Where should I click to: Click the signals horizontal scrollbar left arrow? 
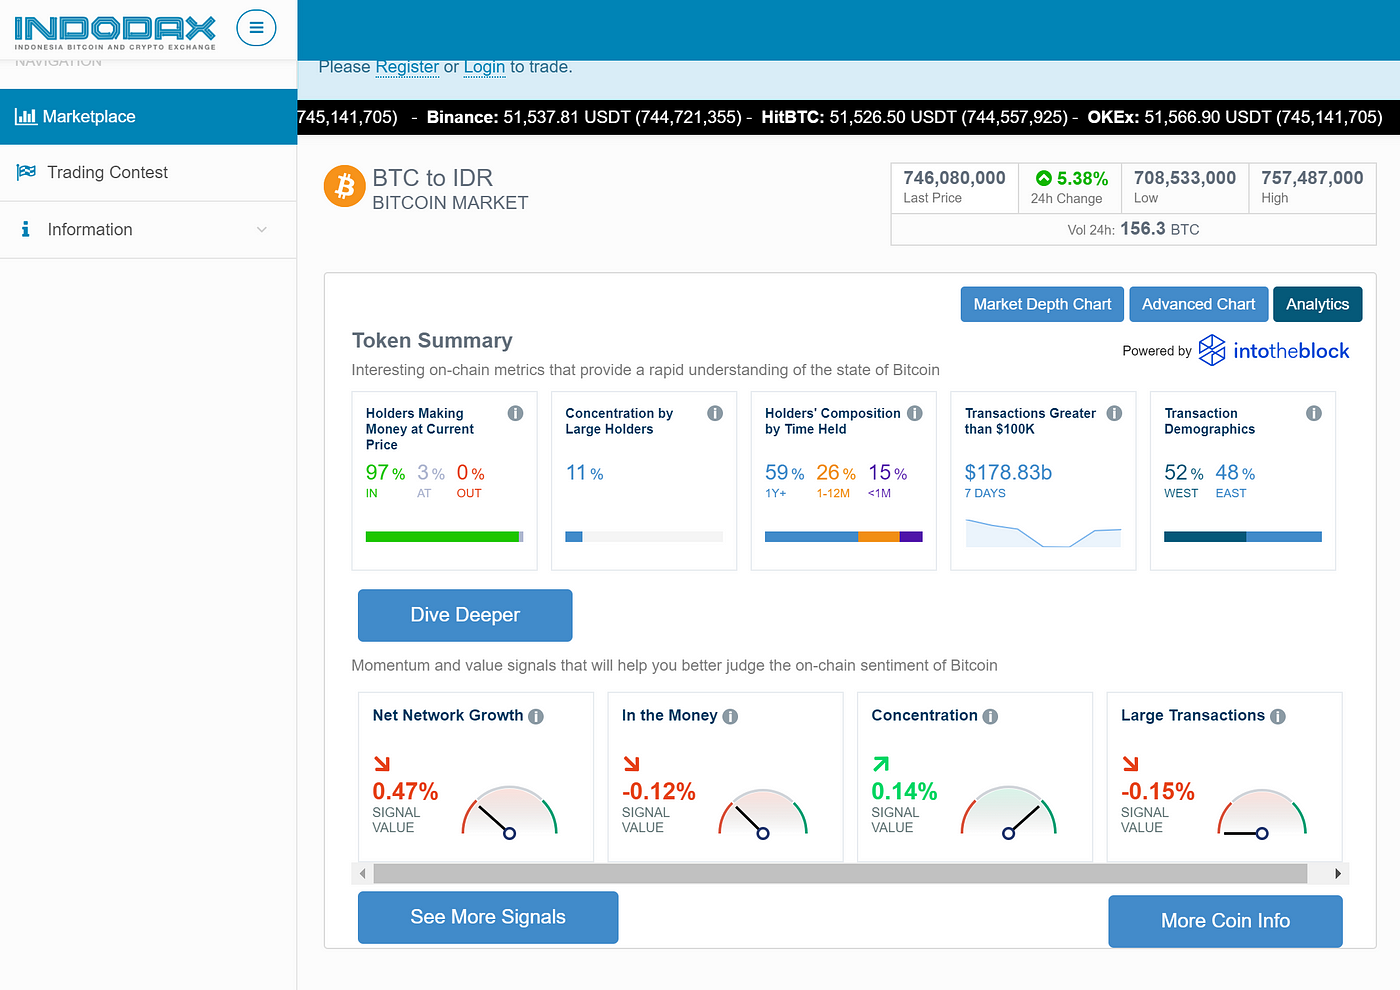point(362,874)
